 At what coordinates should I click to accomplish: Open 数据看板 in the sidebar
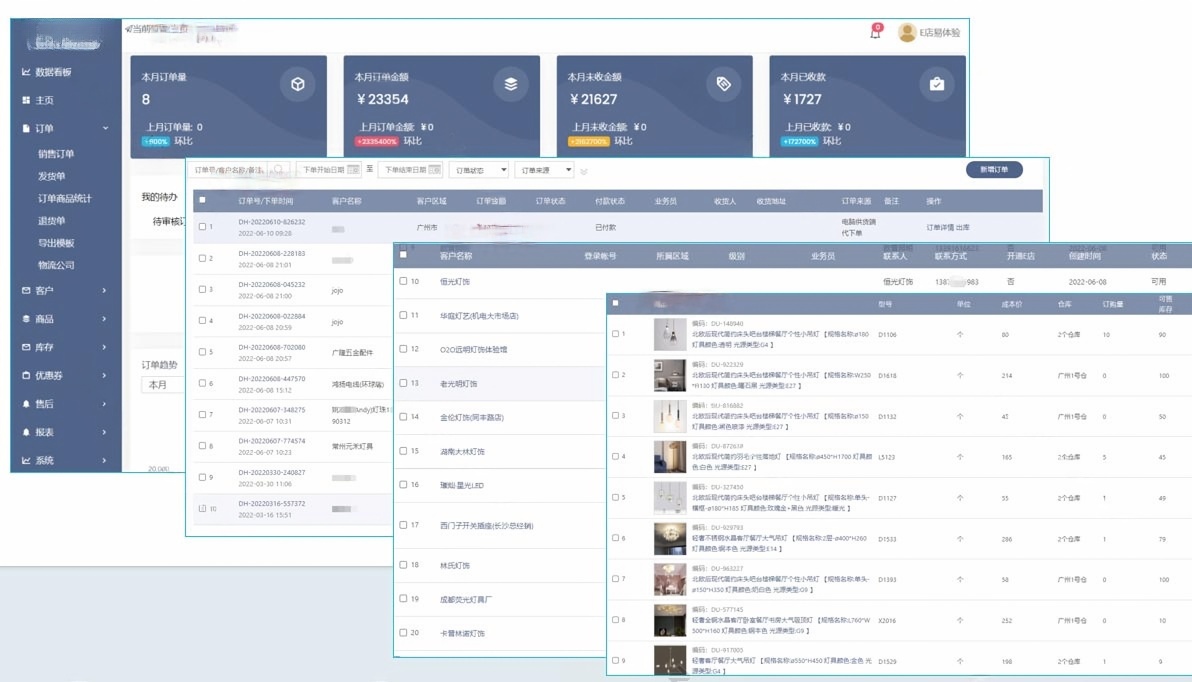pos(52,73)
